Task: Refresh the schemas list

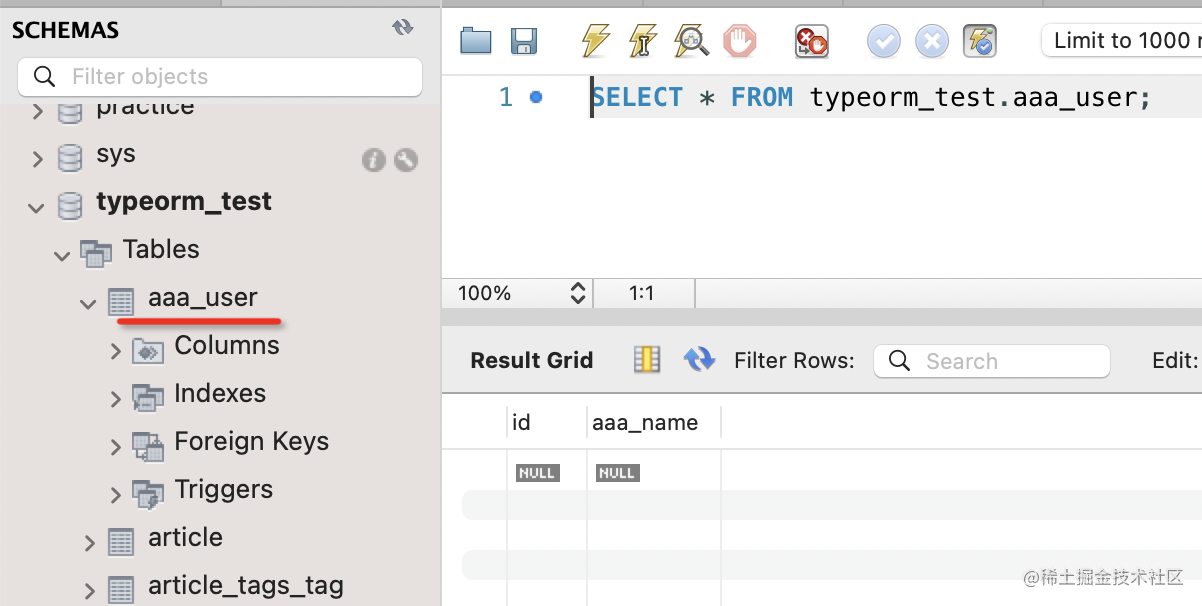Action: click(403, 28)
